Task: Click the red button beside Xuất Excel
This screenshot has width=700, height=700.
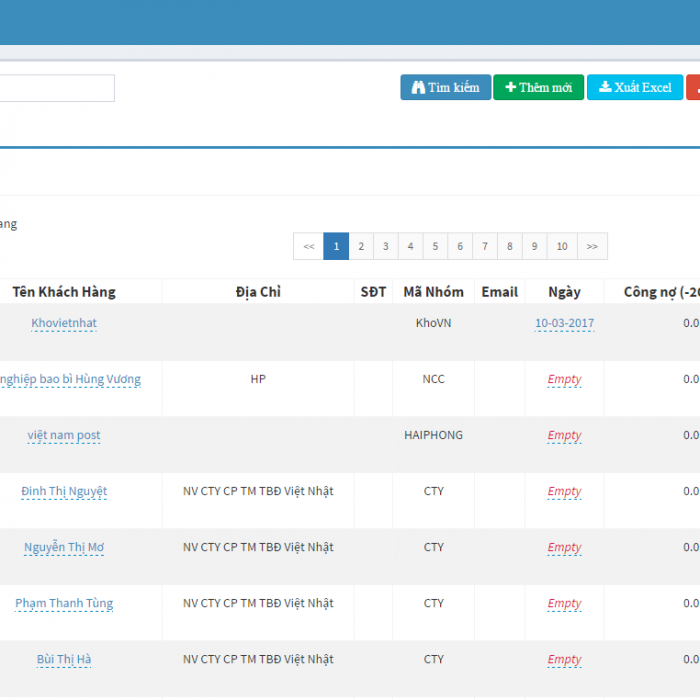Action: (x=693, y=88)
